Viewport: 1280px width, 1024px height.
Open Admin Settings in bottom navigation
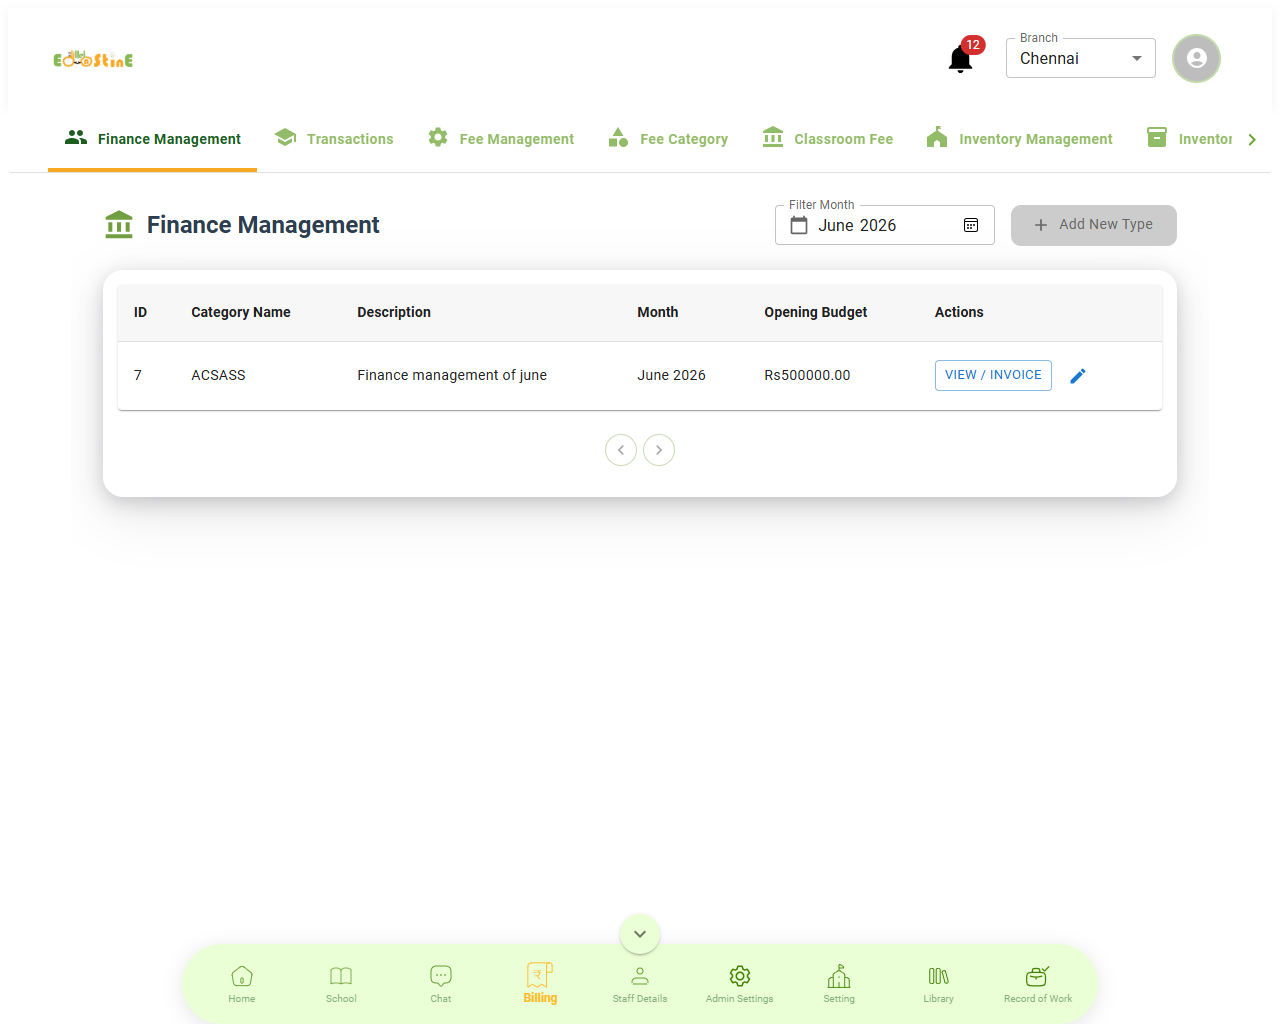pos(740,984)
